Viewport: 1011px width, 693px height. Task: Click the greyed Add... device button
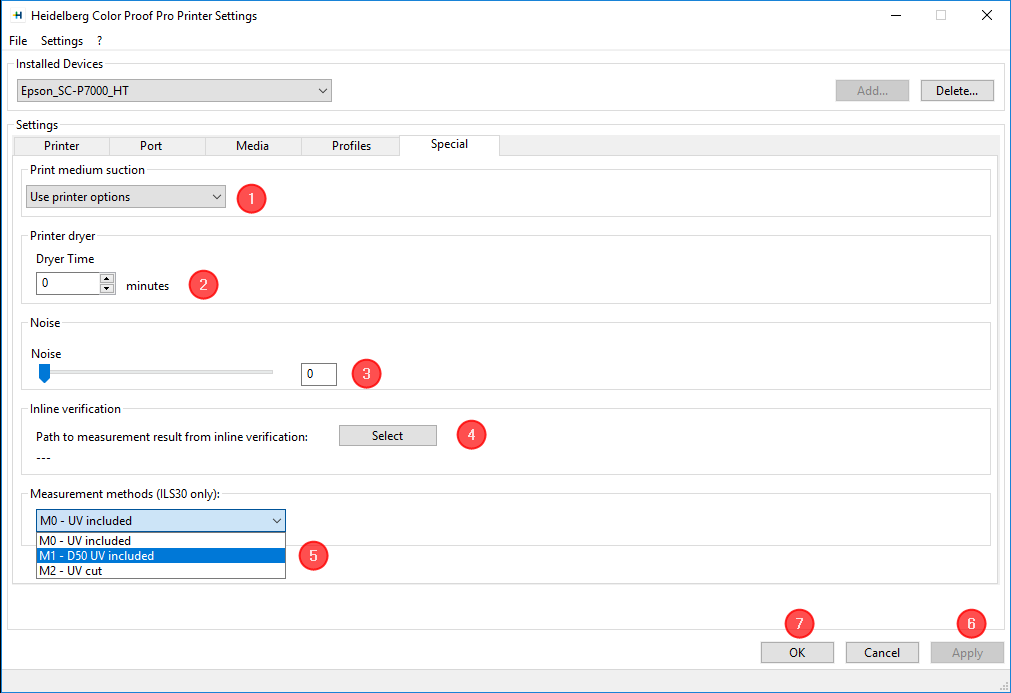pos(872,91)
